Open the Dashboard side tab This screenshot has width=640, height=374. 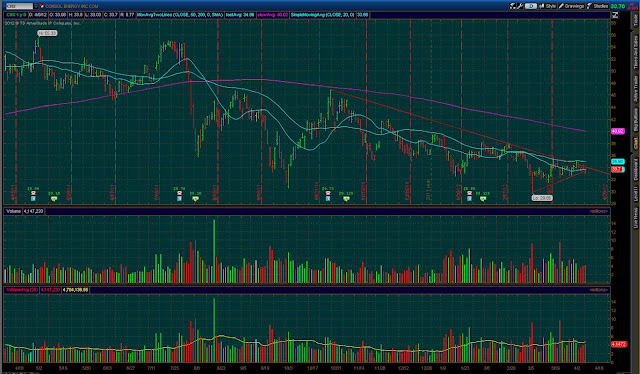pyautogui.click(x=635, y=169)
